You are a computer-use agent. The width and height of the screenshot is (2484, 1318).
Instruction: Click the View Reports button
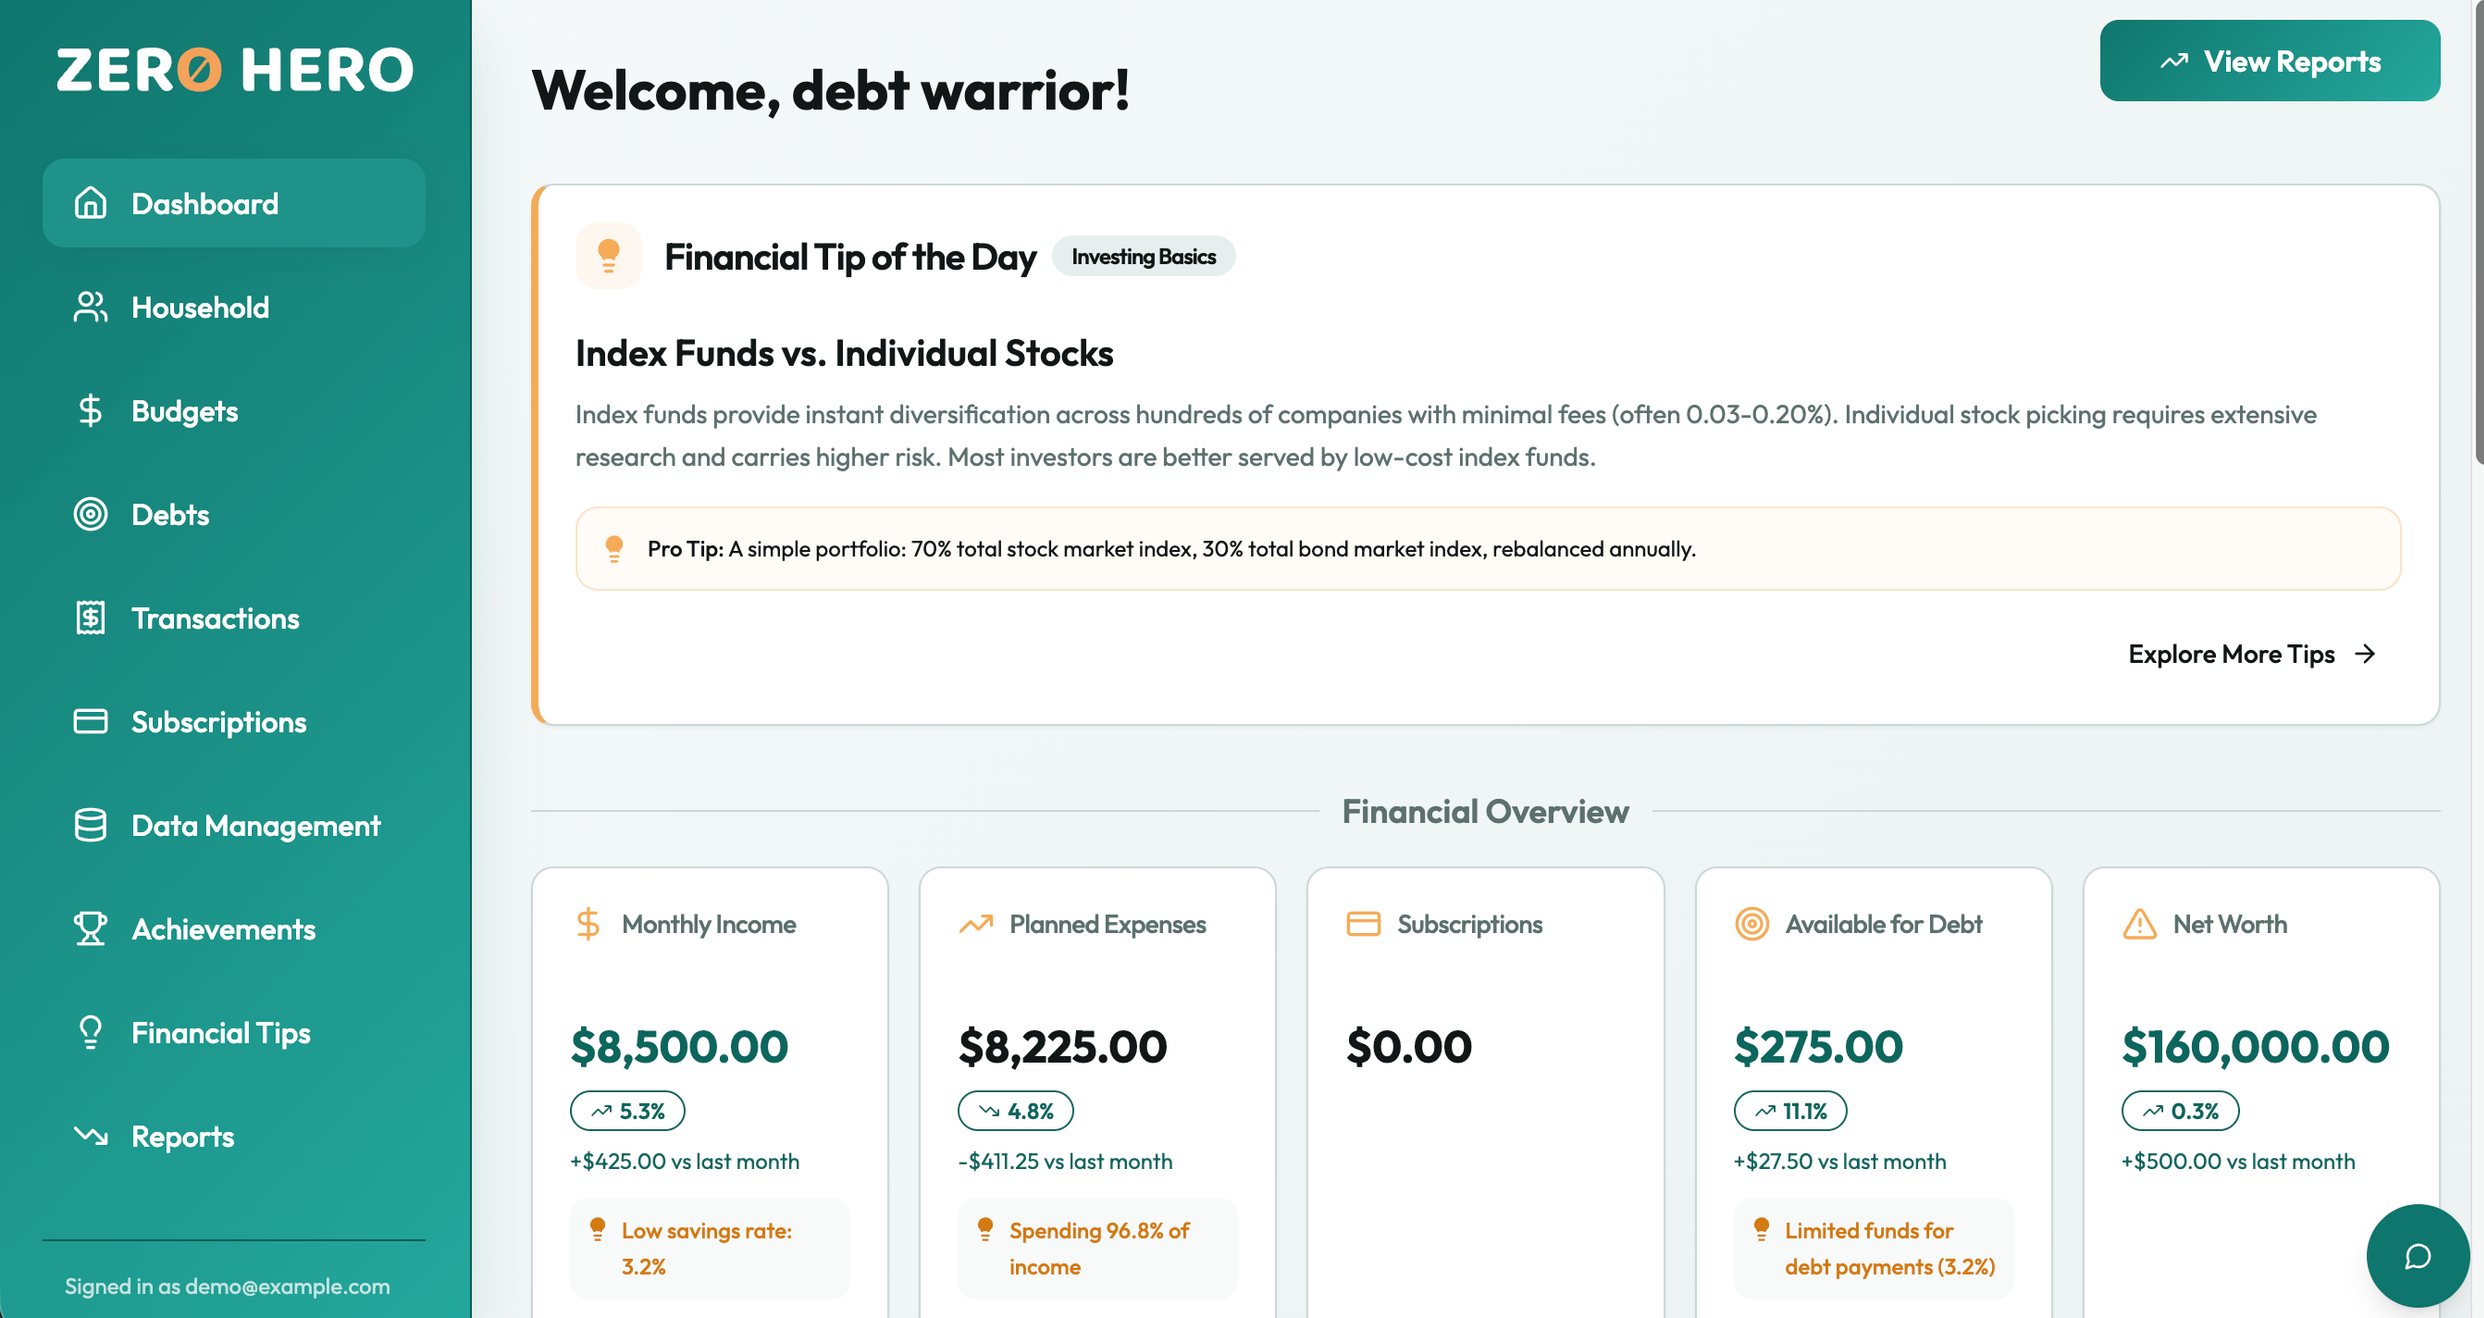coord(2269,61)
